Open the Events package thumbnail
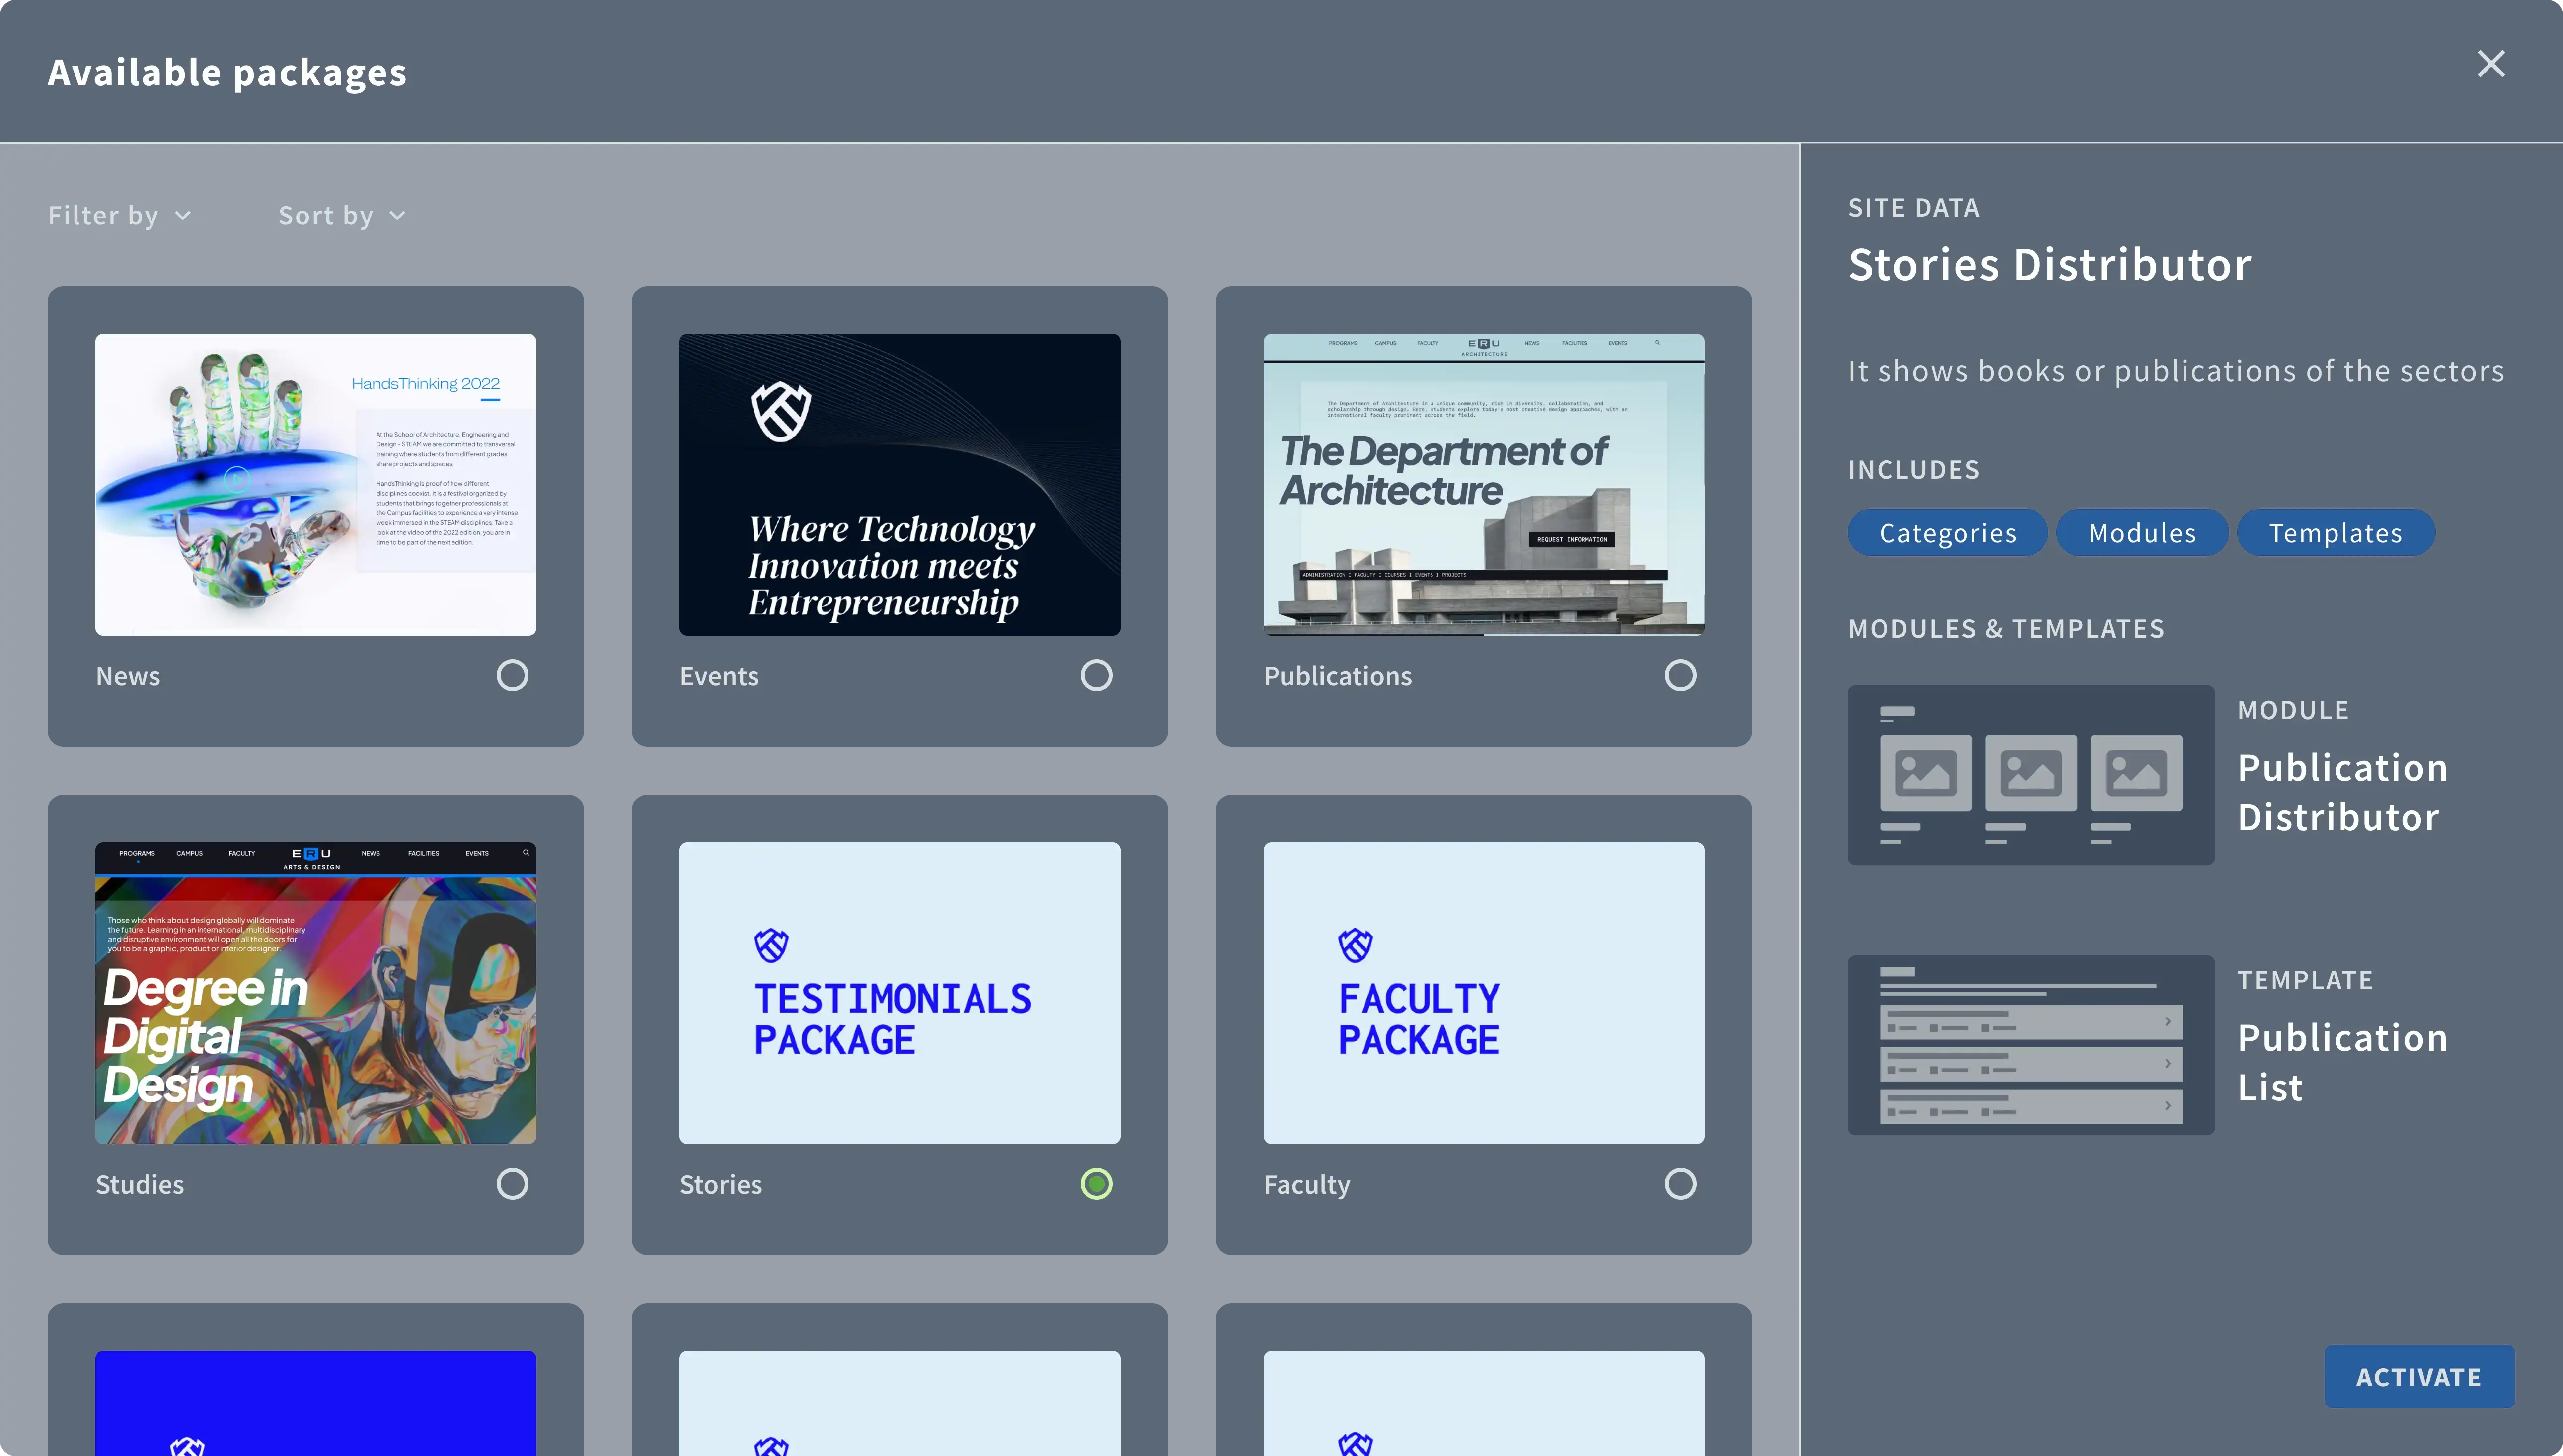 pyautogui.click(x=899, y=484)
